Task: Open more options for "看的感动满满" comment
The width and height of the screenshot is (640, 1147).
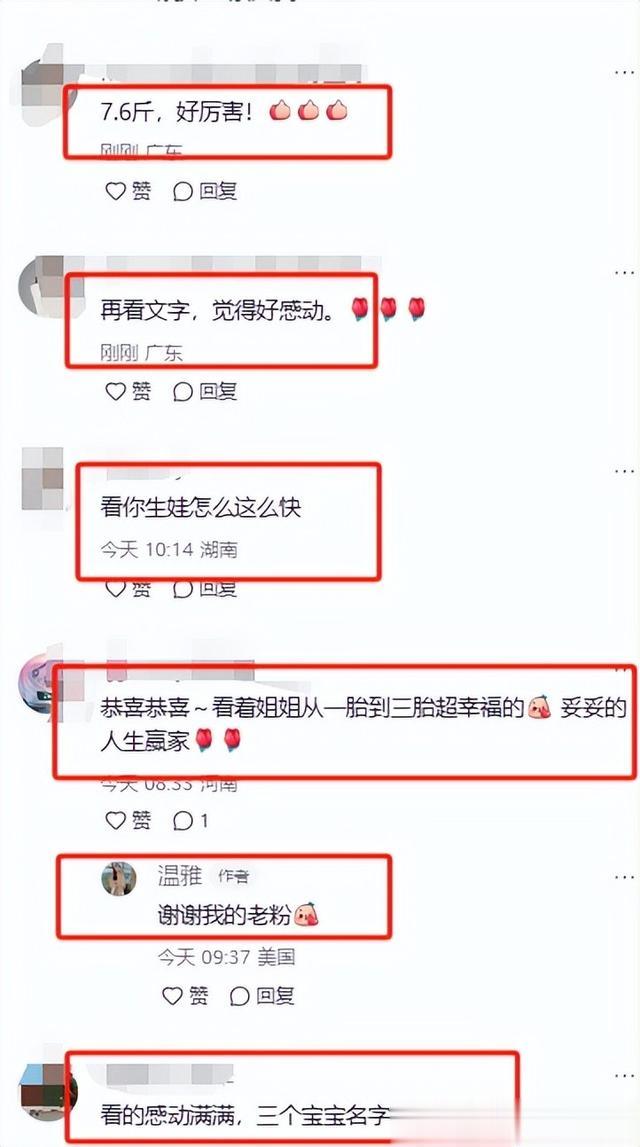Action: 624,1075
